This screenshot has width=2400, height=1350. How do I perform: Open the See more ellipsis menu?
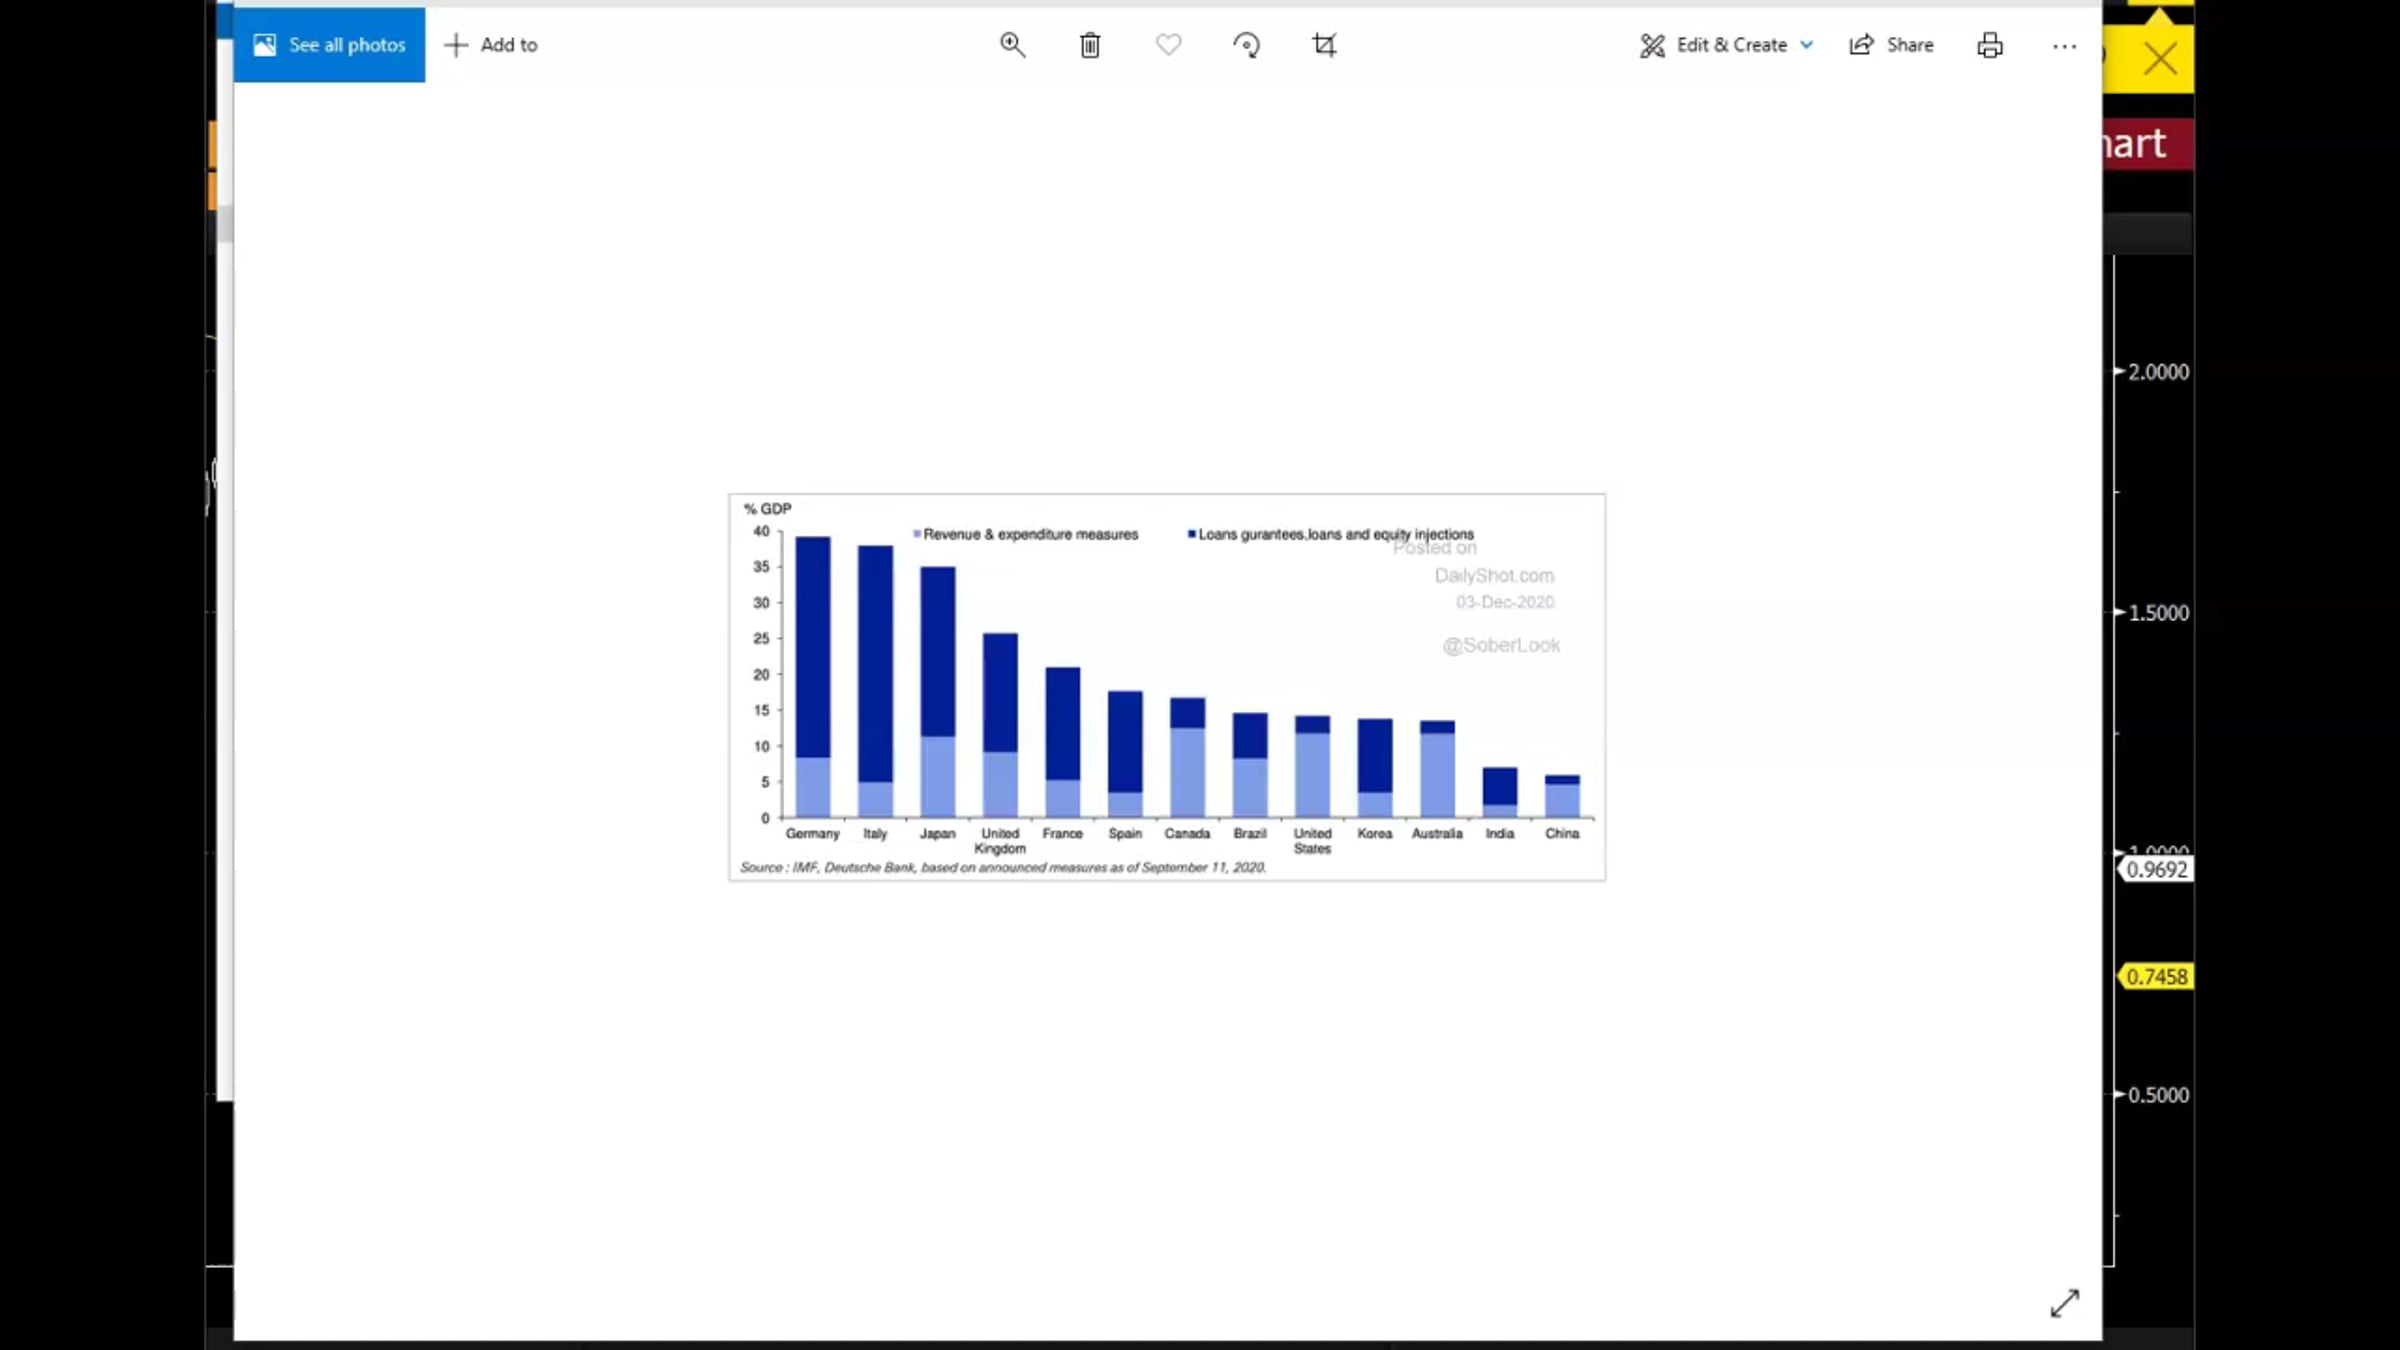coord(2064,45)
